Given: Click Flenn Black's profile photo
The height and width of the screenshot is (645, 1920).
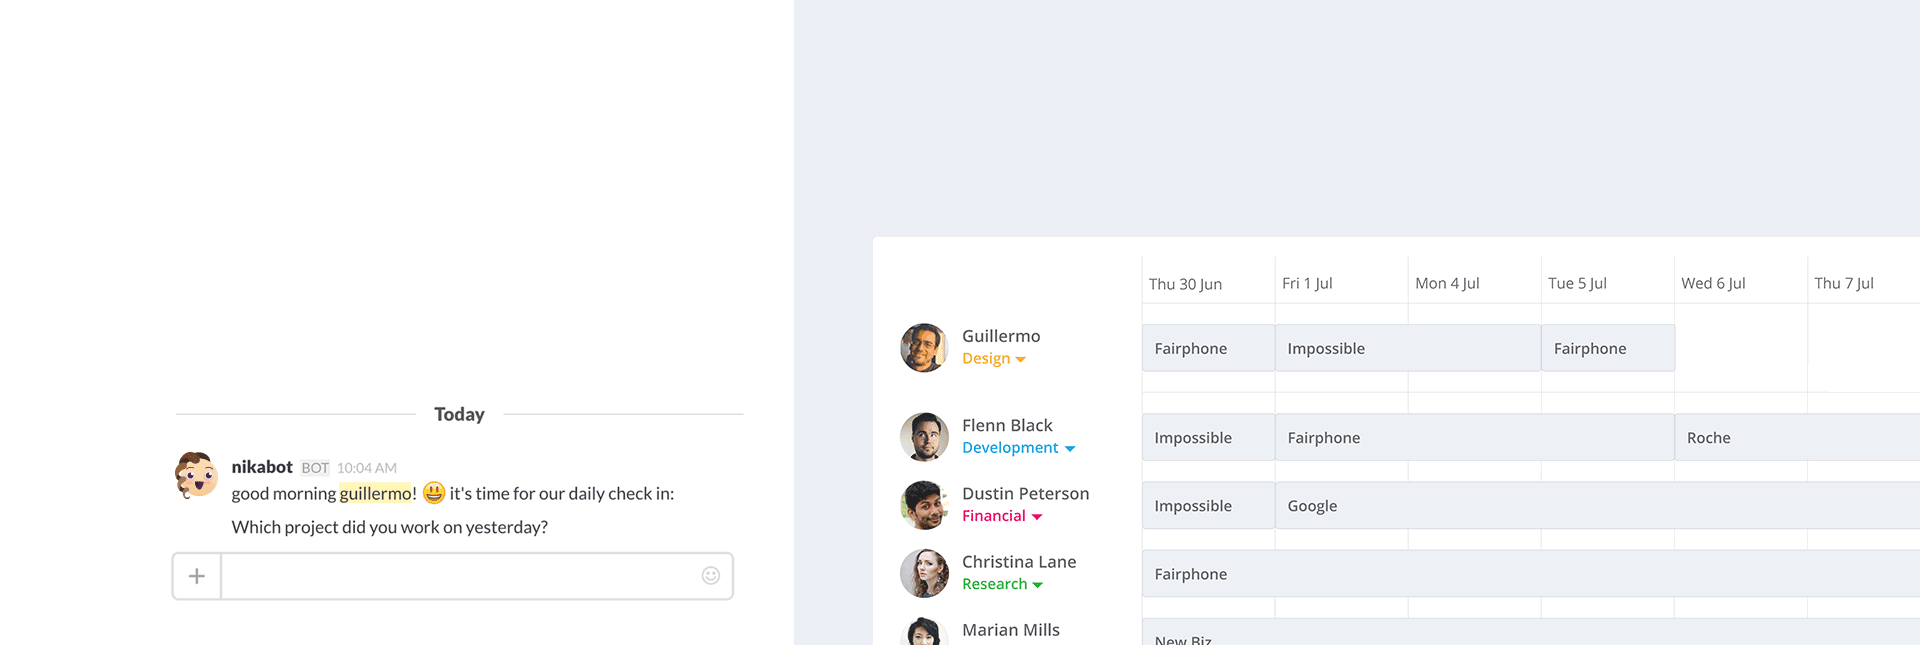Looking at the screenshot, I should tap(924, 437).
